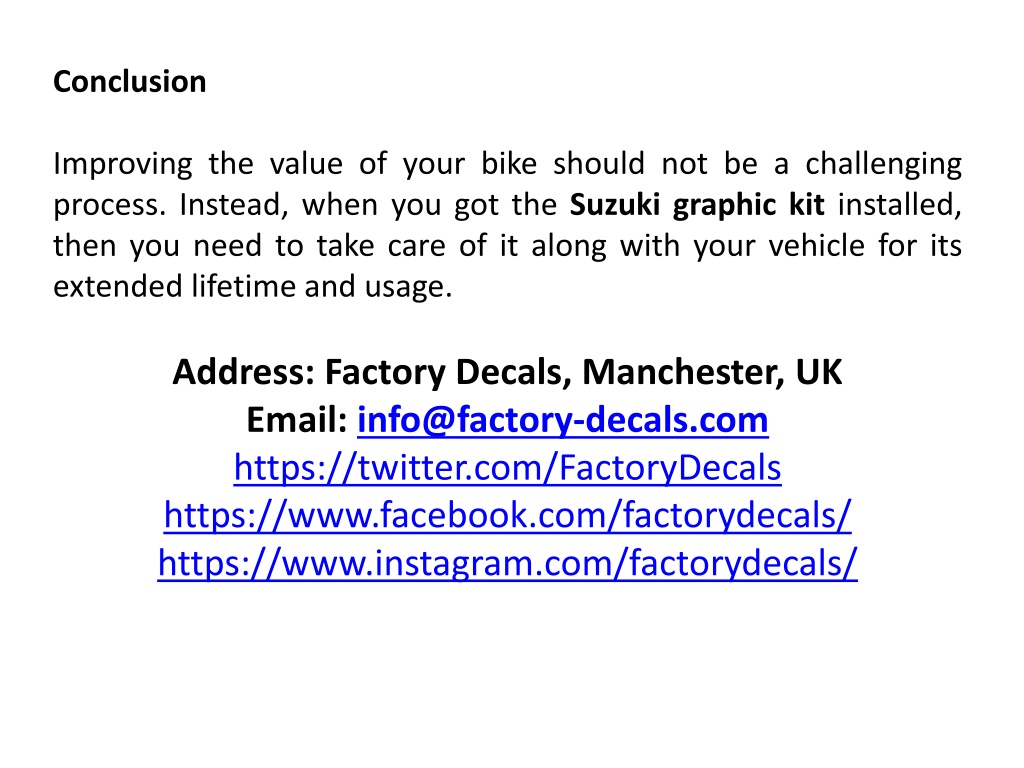
Task: Click the bold Suzuki graphic kit text
Action: [697, 205]
